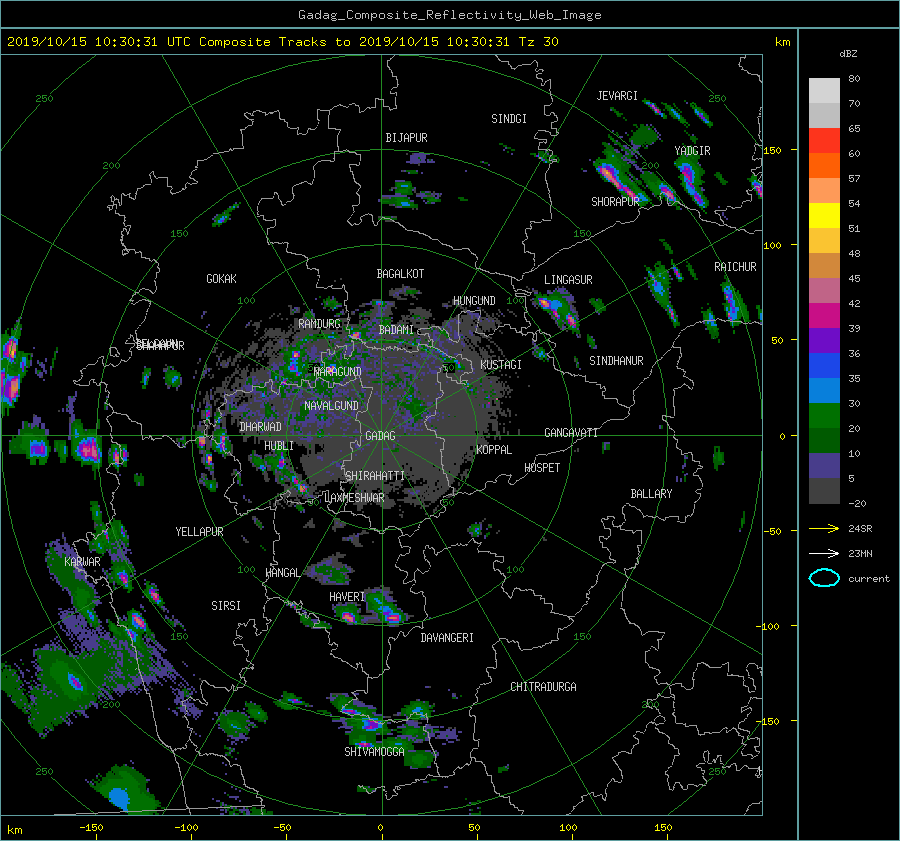The image size is (900, 841).
Task: Click the SHIVAMOGGA city label
Action: pyautogui.click(x=374, y=751)
